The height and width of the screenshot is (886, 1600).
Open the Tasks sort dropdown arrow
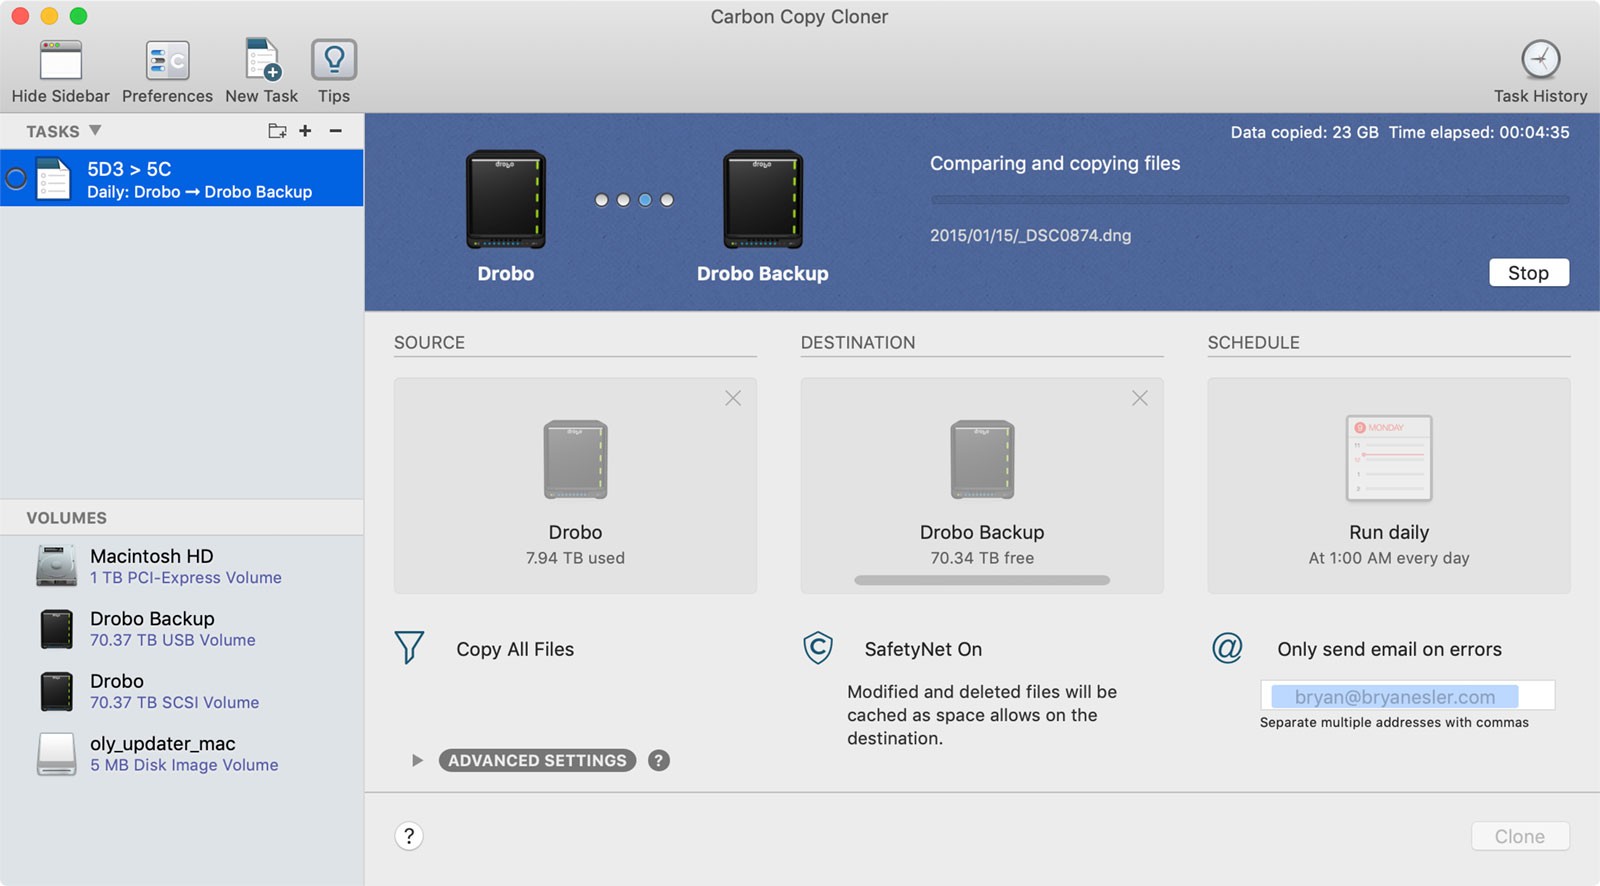tap(95, 131)
